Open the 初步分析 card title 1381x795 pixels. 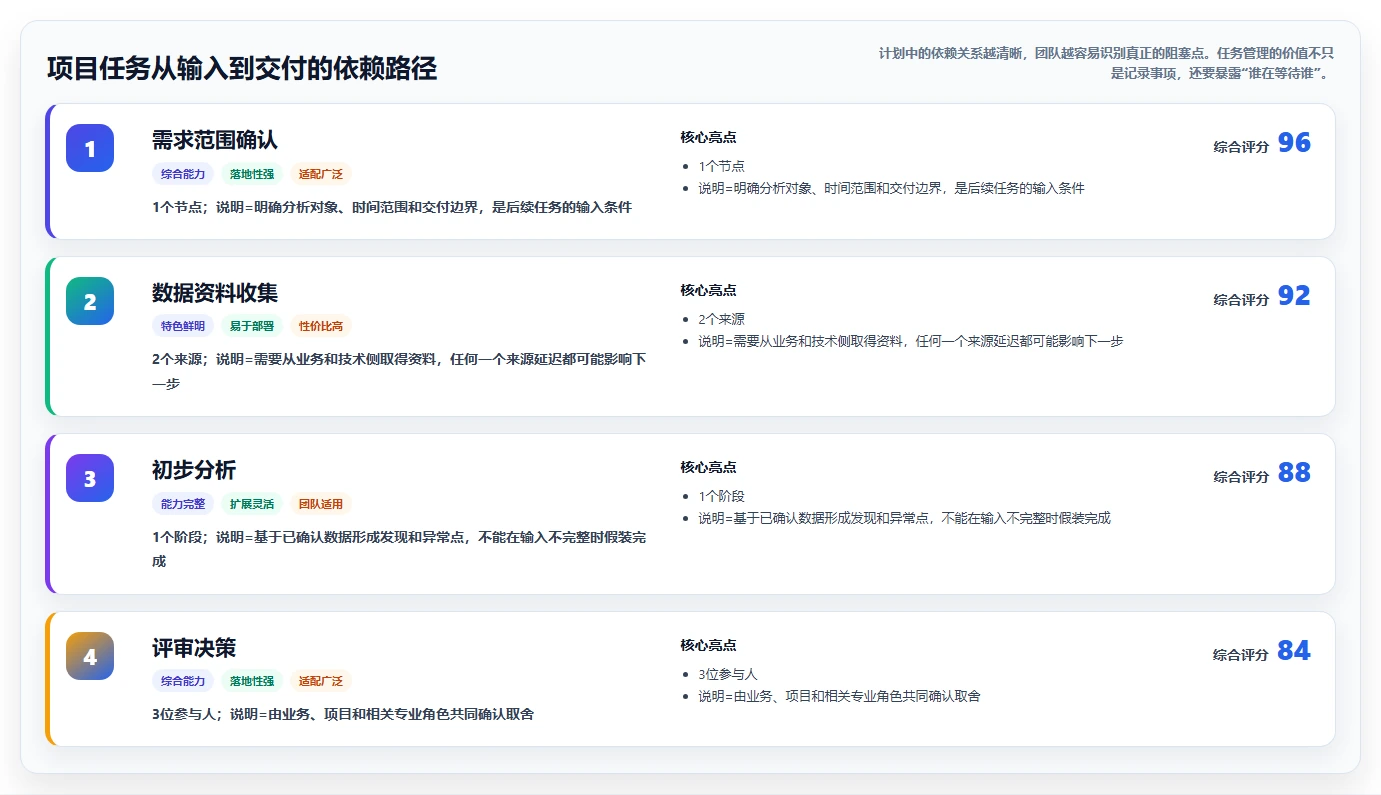tap(194, 470)
